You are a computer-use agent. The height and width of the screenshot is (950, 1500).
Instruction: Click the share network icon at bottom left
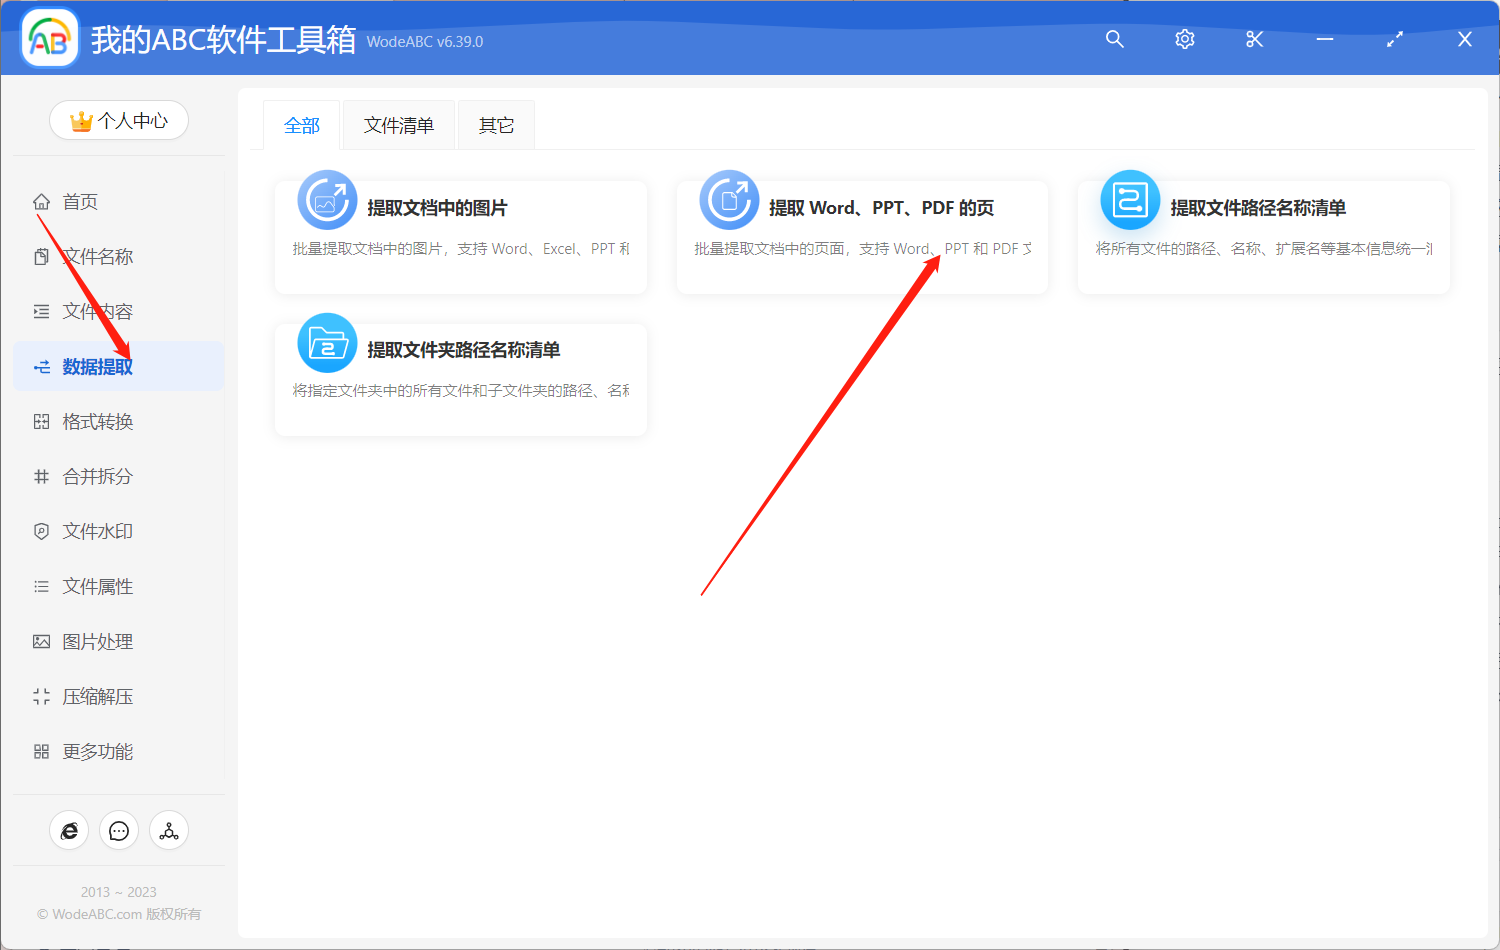pos(169,830)
